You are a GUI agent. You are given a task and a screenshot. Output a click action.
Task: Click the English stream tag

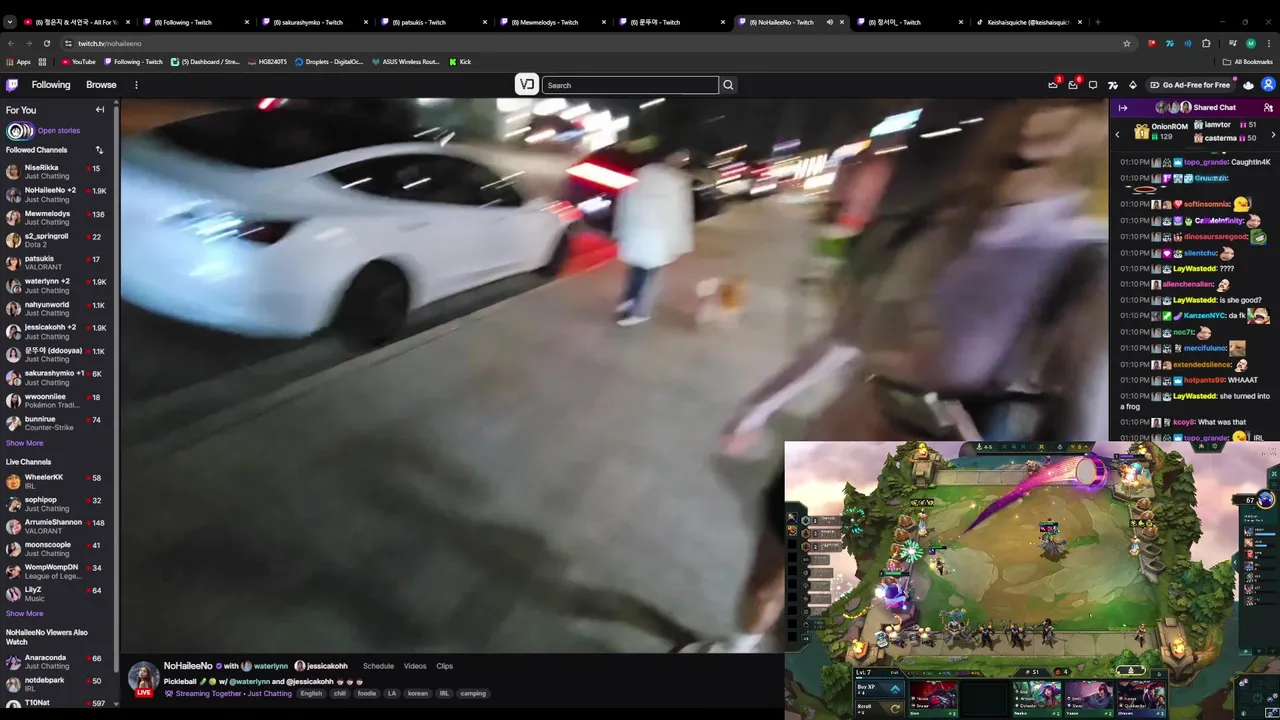coord(311,693)
